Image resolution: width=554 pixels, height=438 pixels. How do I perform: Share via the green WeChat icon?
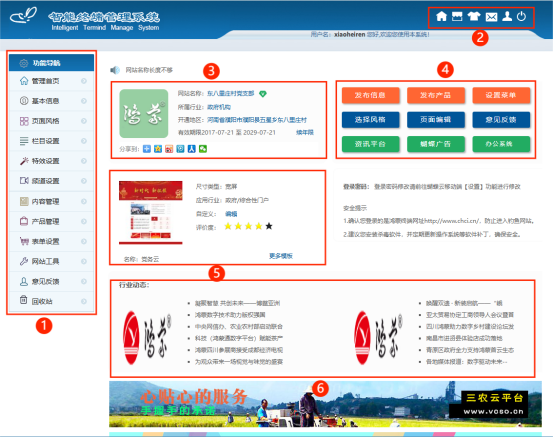(x=203, y=149)
